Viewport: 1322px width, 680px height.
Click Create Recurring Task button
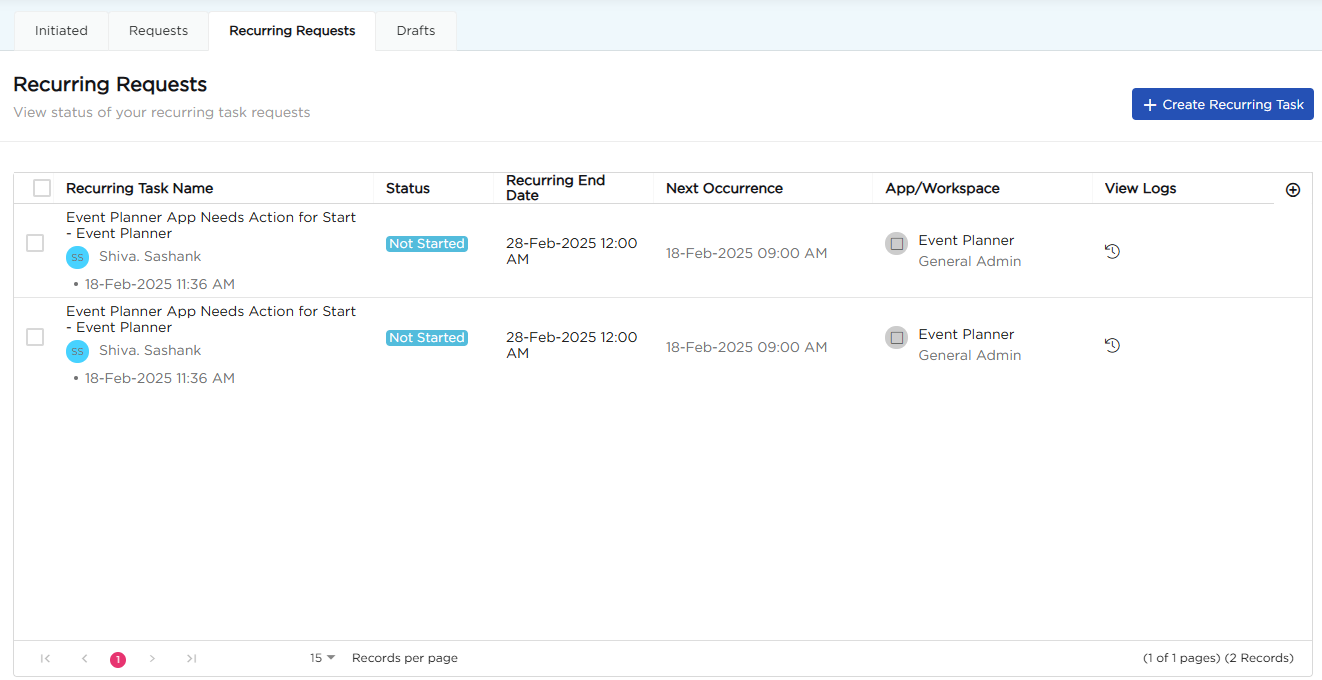[x=1222, y=104]
